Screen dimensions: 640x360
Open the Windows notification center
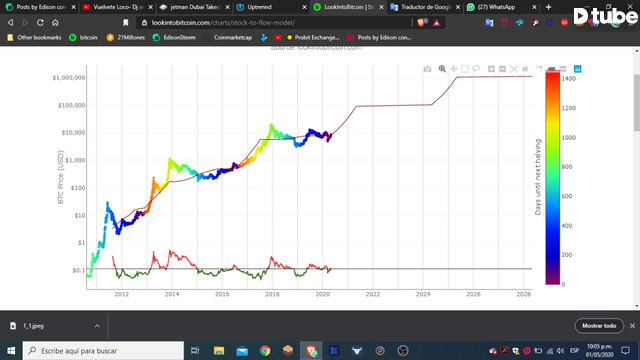(x=625, y=351)
